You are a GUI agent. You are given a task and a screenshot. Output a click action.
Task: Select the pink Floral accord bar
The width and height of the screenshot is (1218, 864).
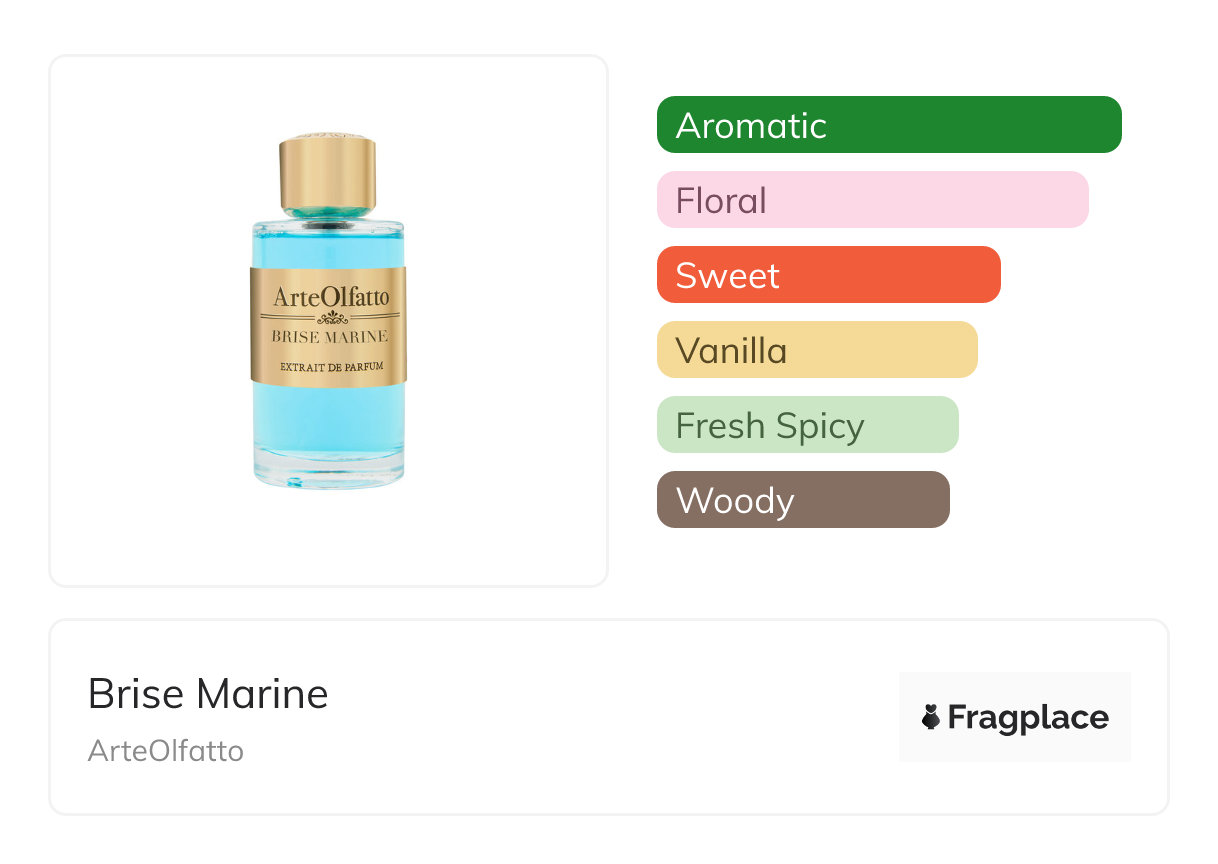(x=872, y=200)
